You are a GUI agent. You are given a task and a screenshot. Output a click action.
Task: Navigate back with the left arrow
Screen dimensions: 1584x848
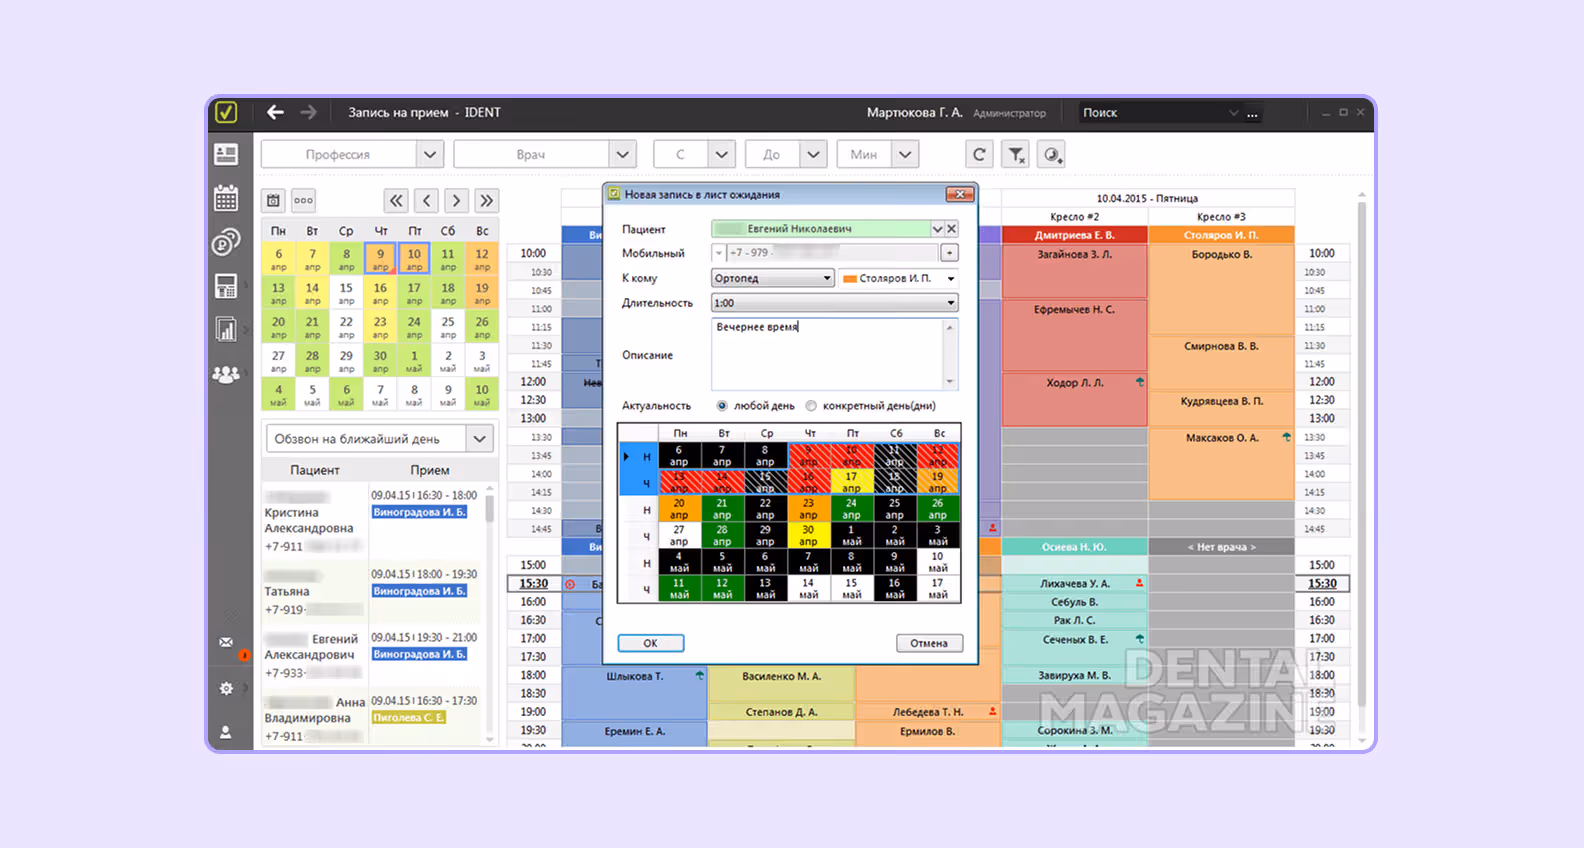[x=276, y=112]
